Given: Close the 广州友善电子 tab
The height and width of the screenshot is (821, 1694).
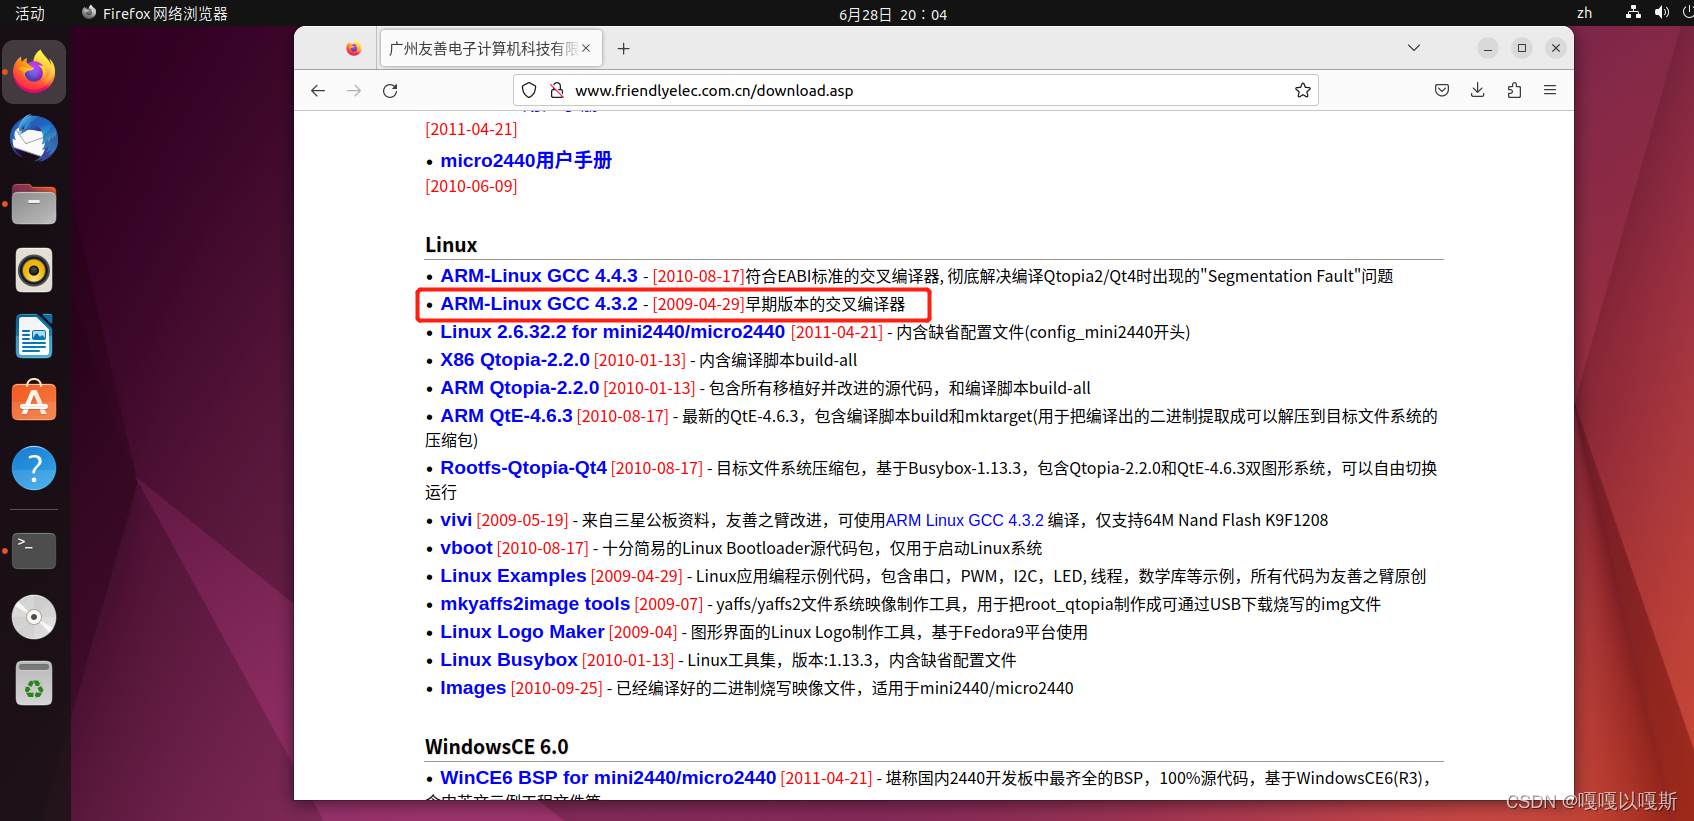Looking at the screenshot, I should (x=586, y=48).
